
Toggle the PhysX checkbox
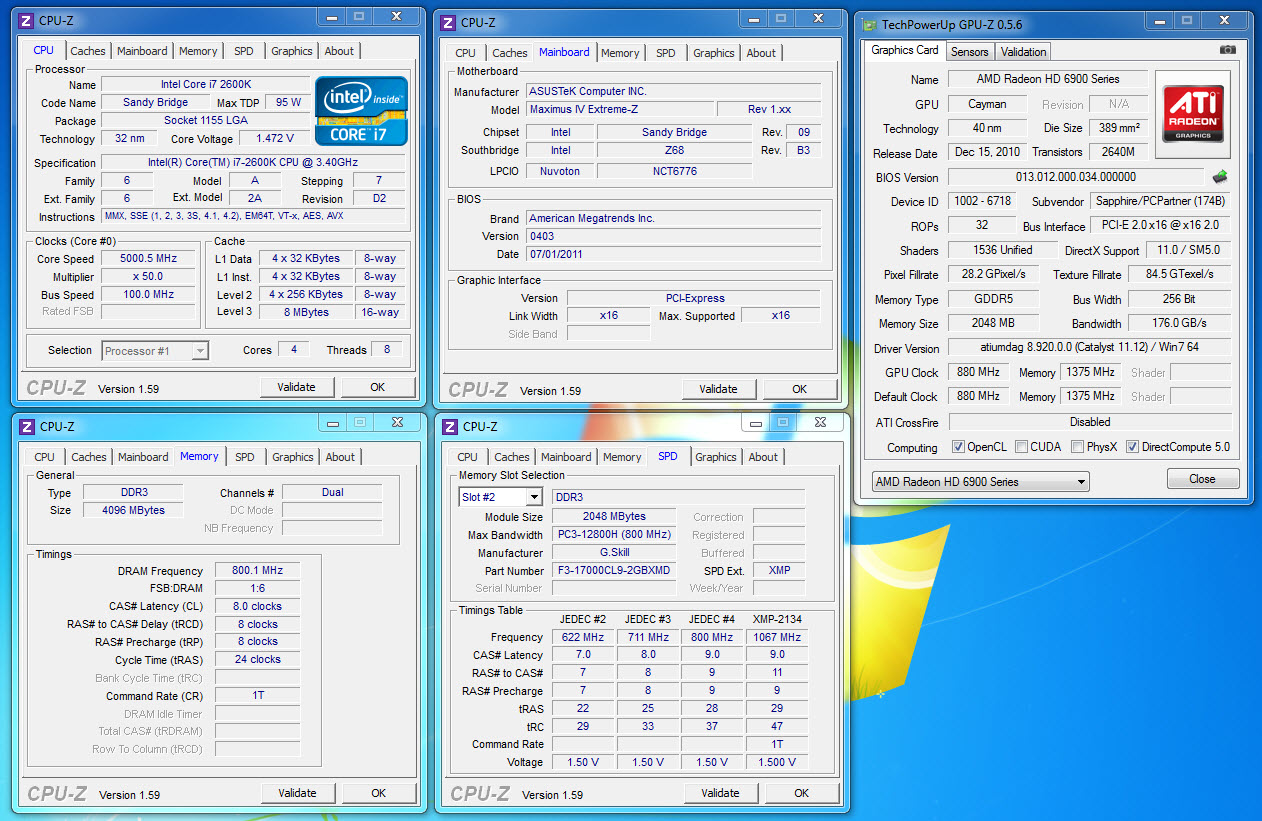pos(1077,447)
